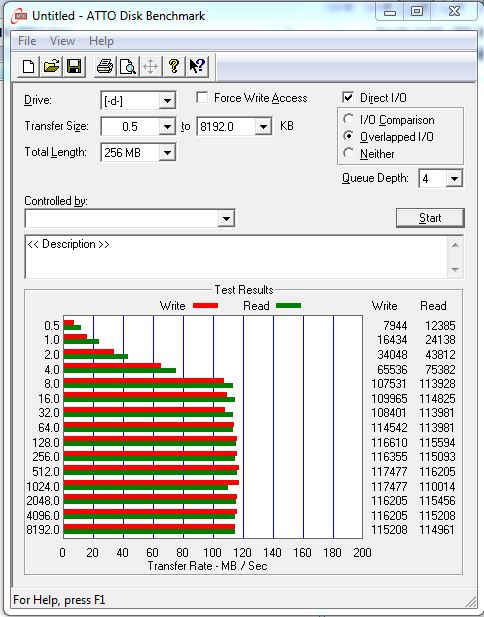Open the File menu
This screenshot has height=617, width=484.
pyautogui.click(x=27, y=41)
